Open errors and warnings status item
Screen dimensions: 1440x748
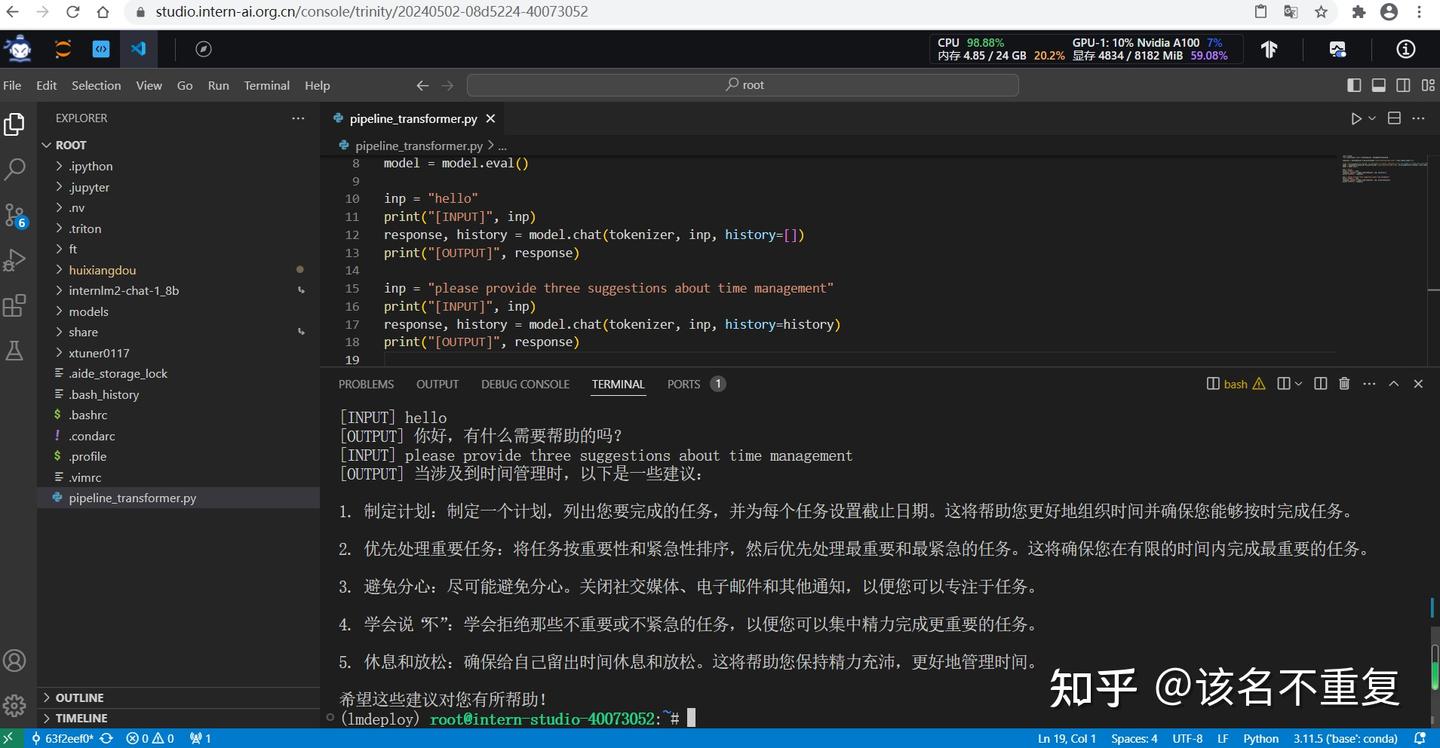(150, 739)
